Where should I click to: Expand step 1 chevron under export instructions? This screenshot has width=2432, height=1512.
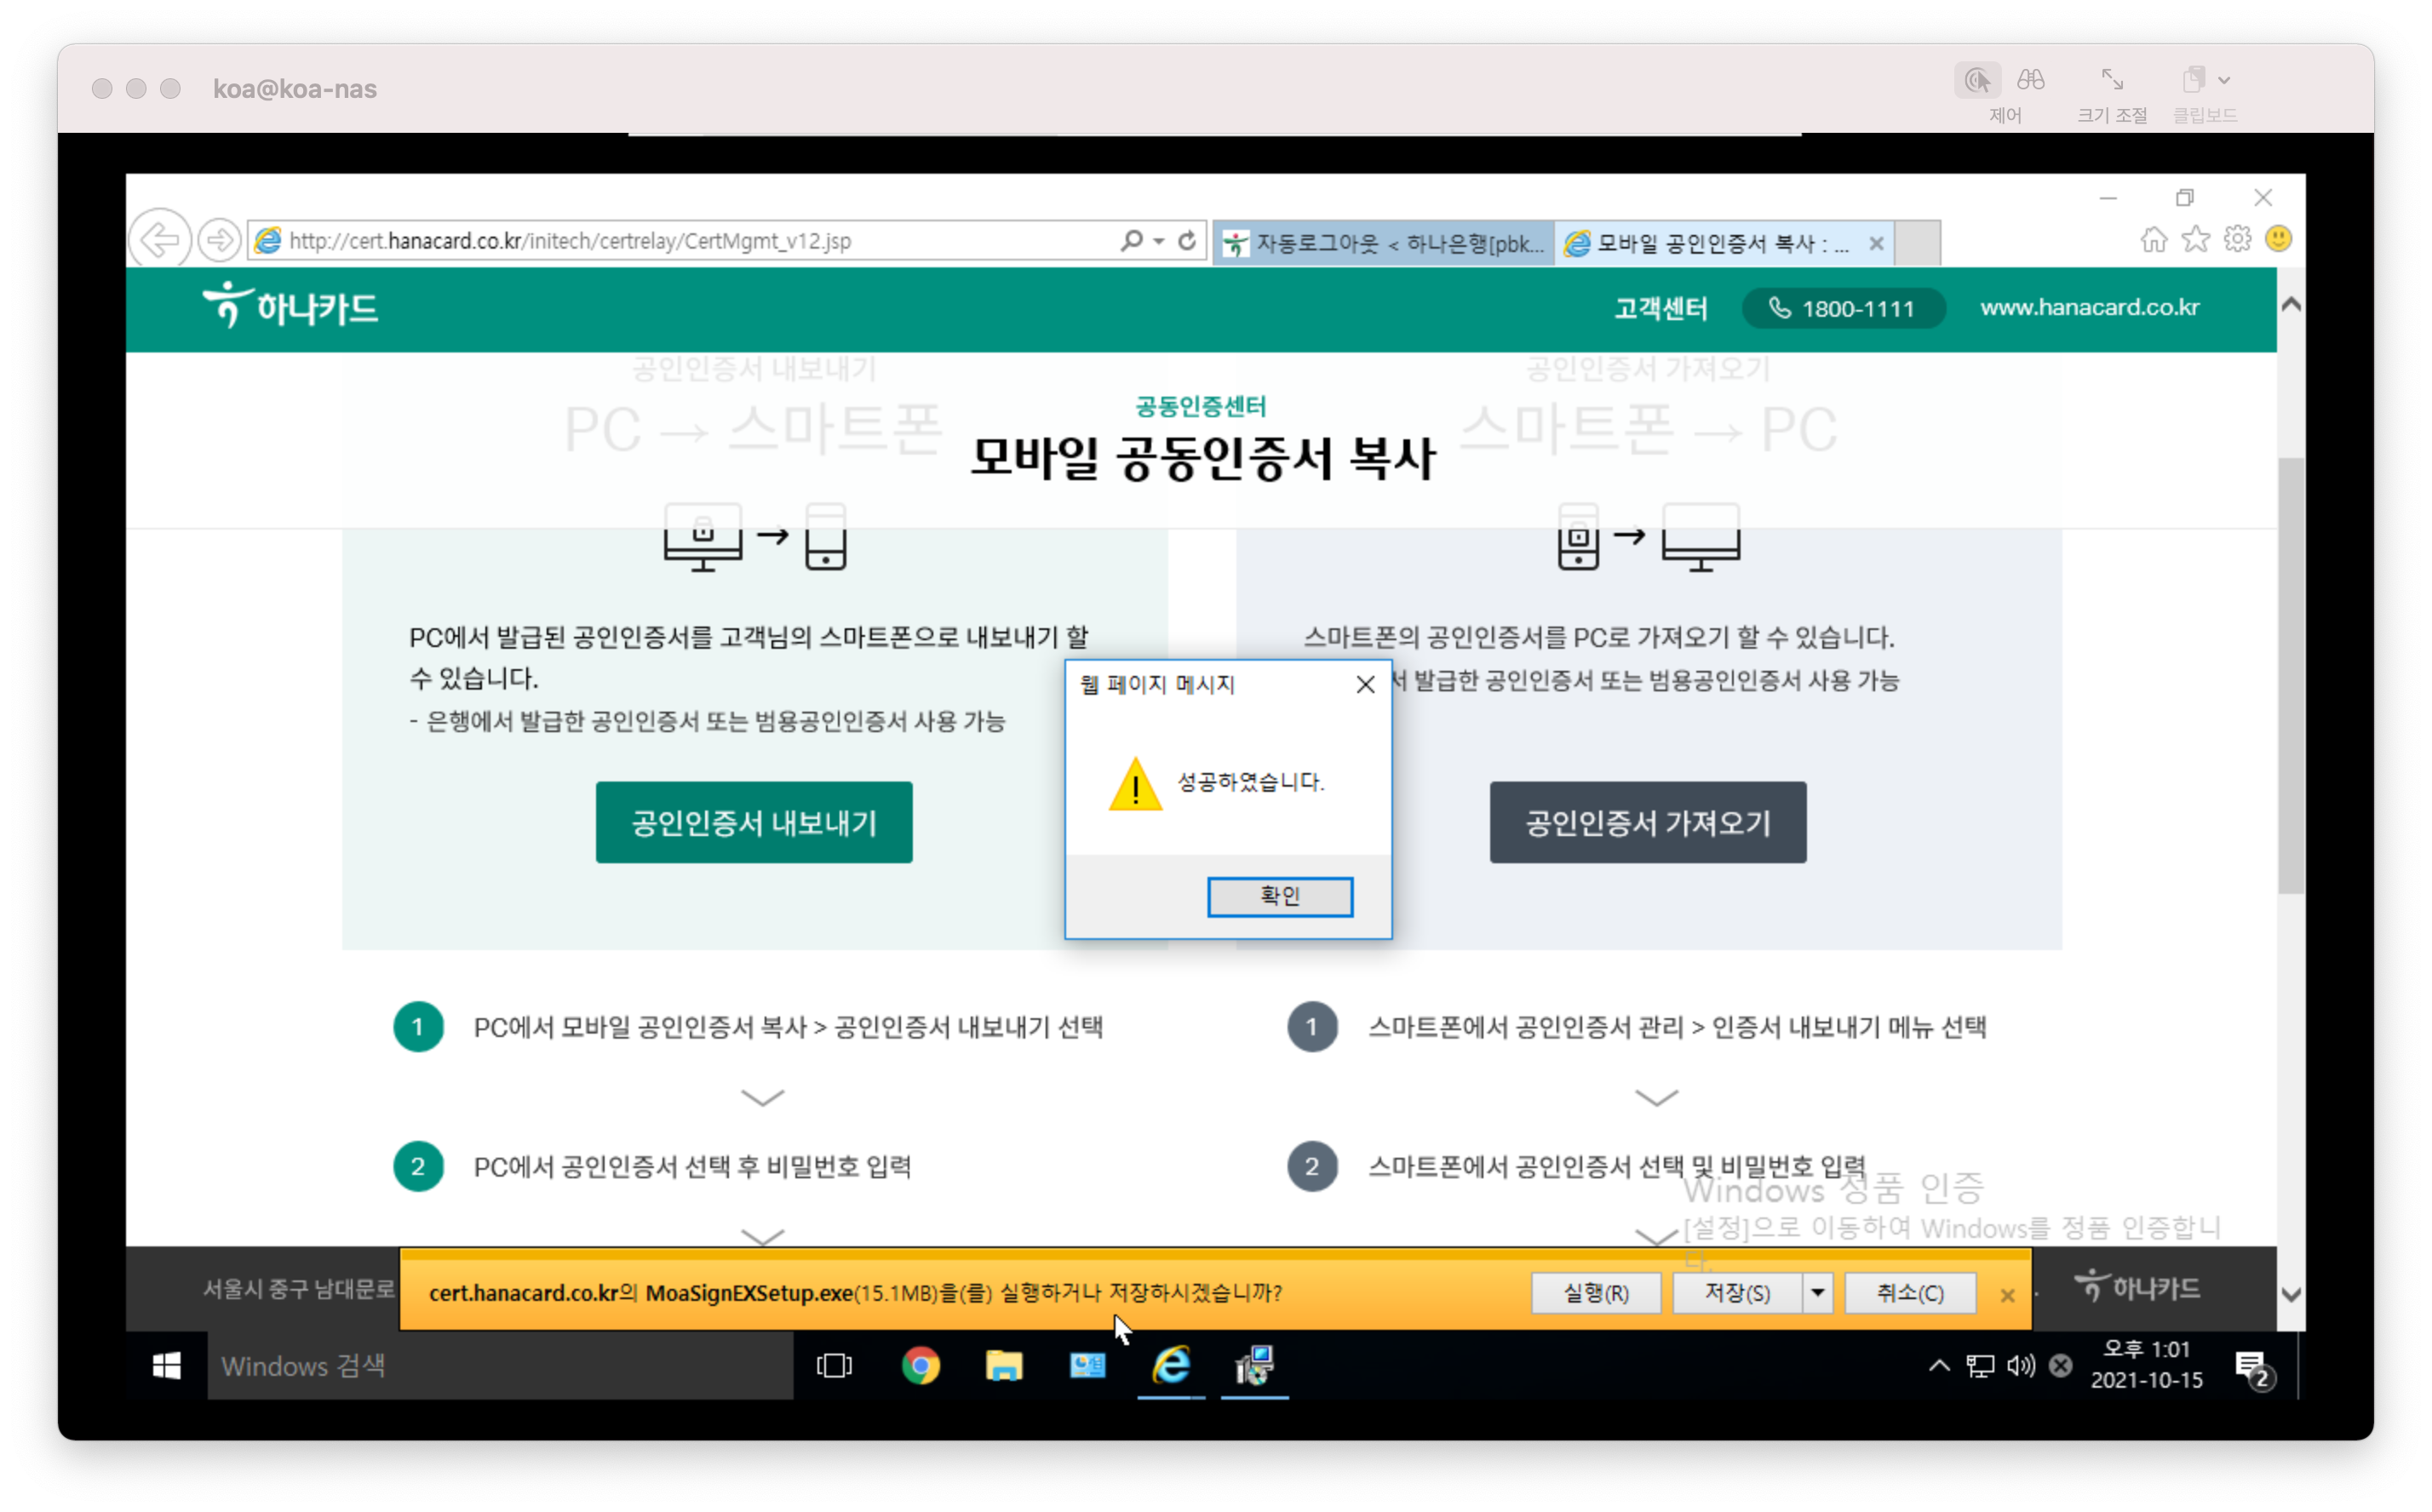point(762,1098)
